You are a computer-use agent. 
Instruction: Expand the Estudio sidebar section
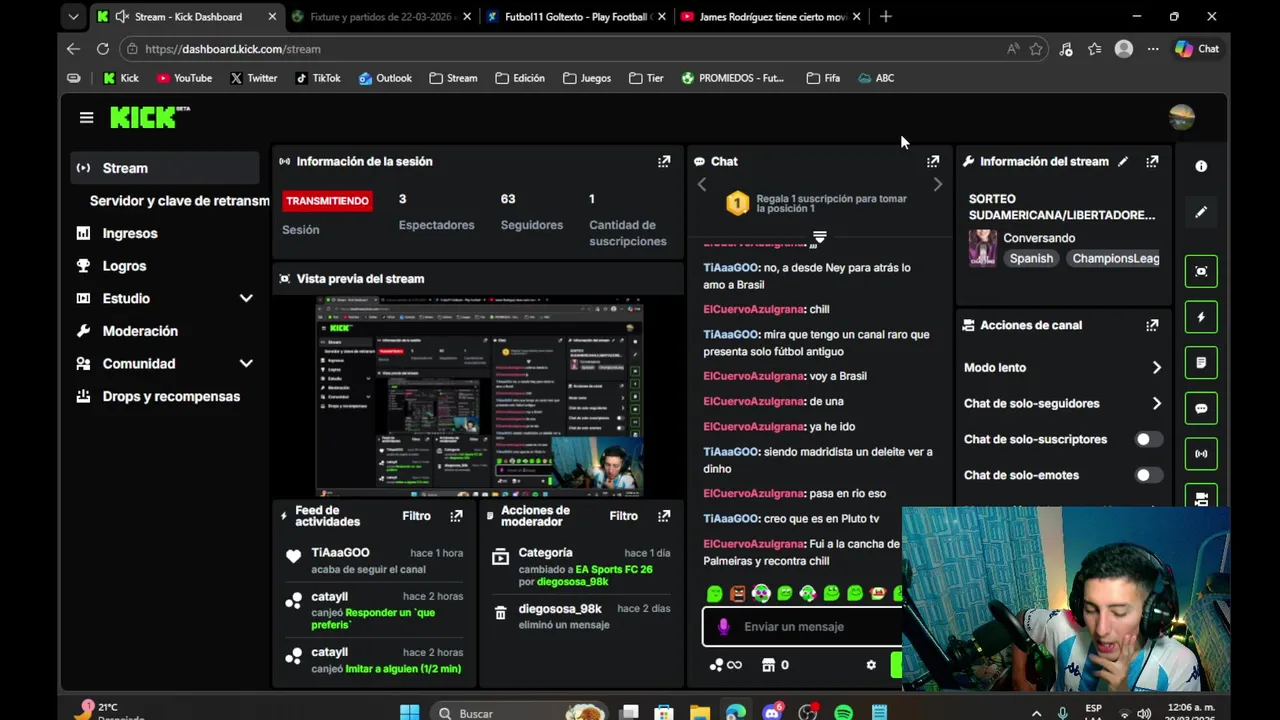click(246, 298)
